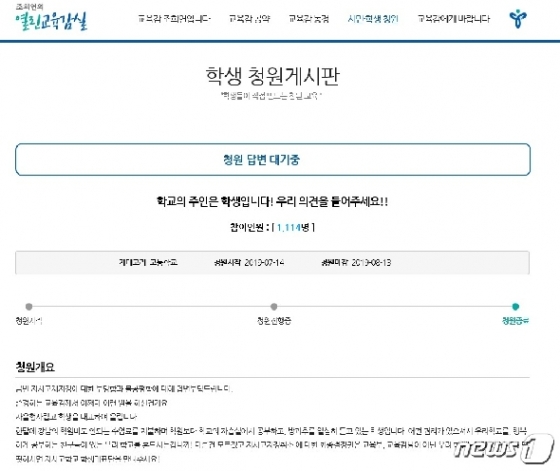Open the 교육감 동정 menu
560x471 pixels.
point(309,19)
